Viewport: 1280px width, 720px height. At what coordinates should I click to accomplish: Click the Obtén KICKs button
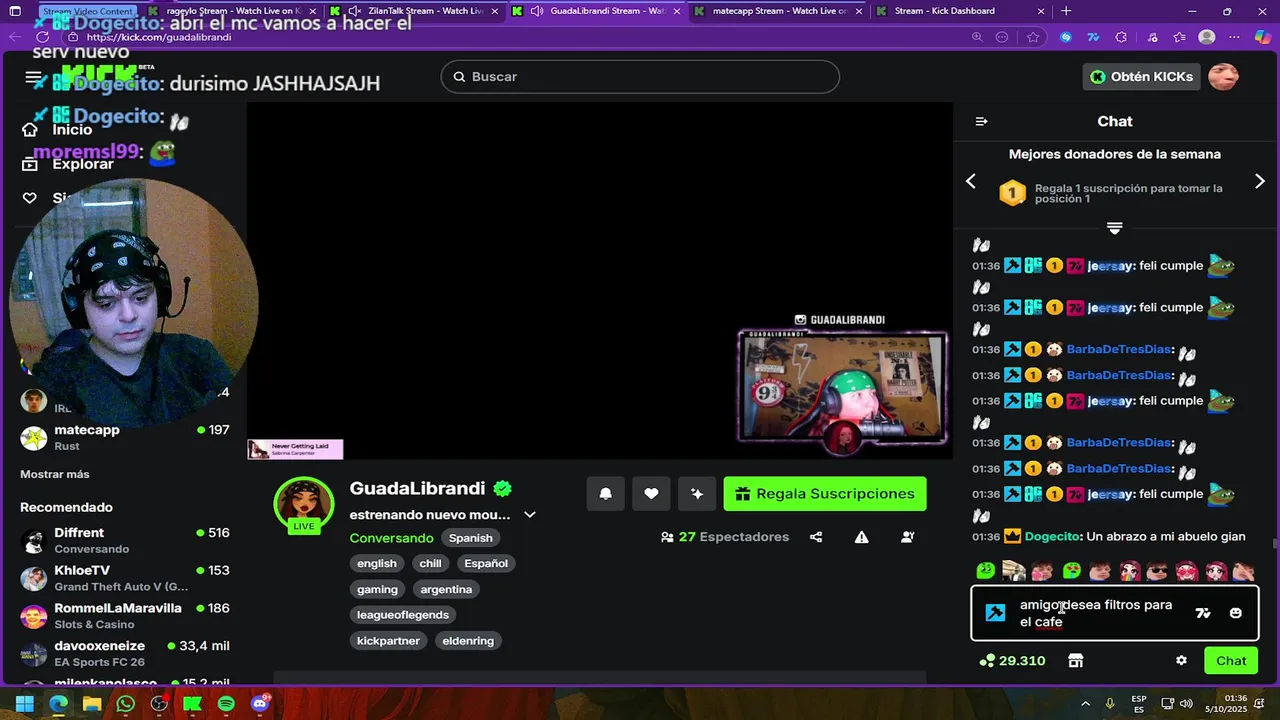[x=1141, y=76]
